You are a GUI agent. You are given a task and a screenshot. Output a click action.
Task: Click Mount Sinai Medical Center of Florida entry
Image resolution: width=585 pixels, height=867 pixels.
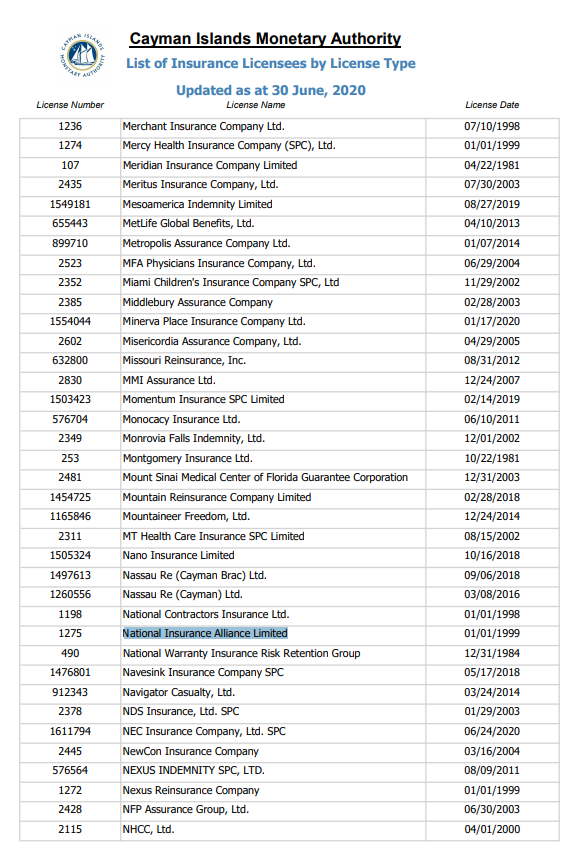click(x=265, y=478)
